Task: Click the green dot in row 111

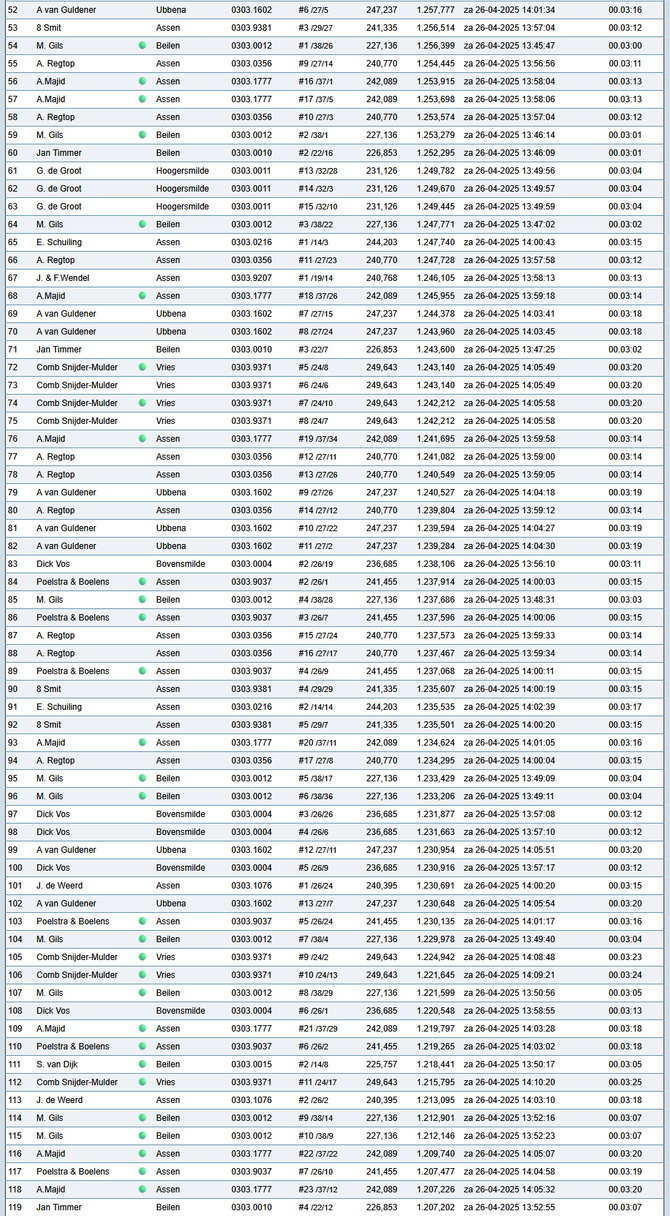Action: pyautogui.click(x=142, y=1064)
